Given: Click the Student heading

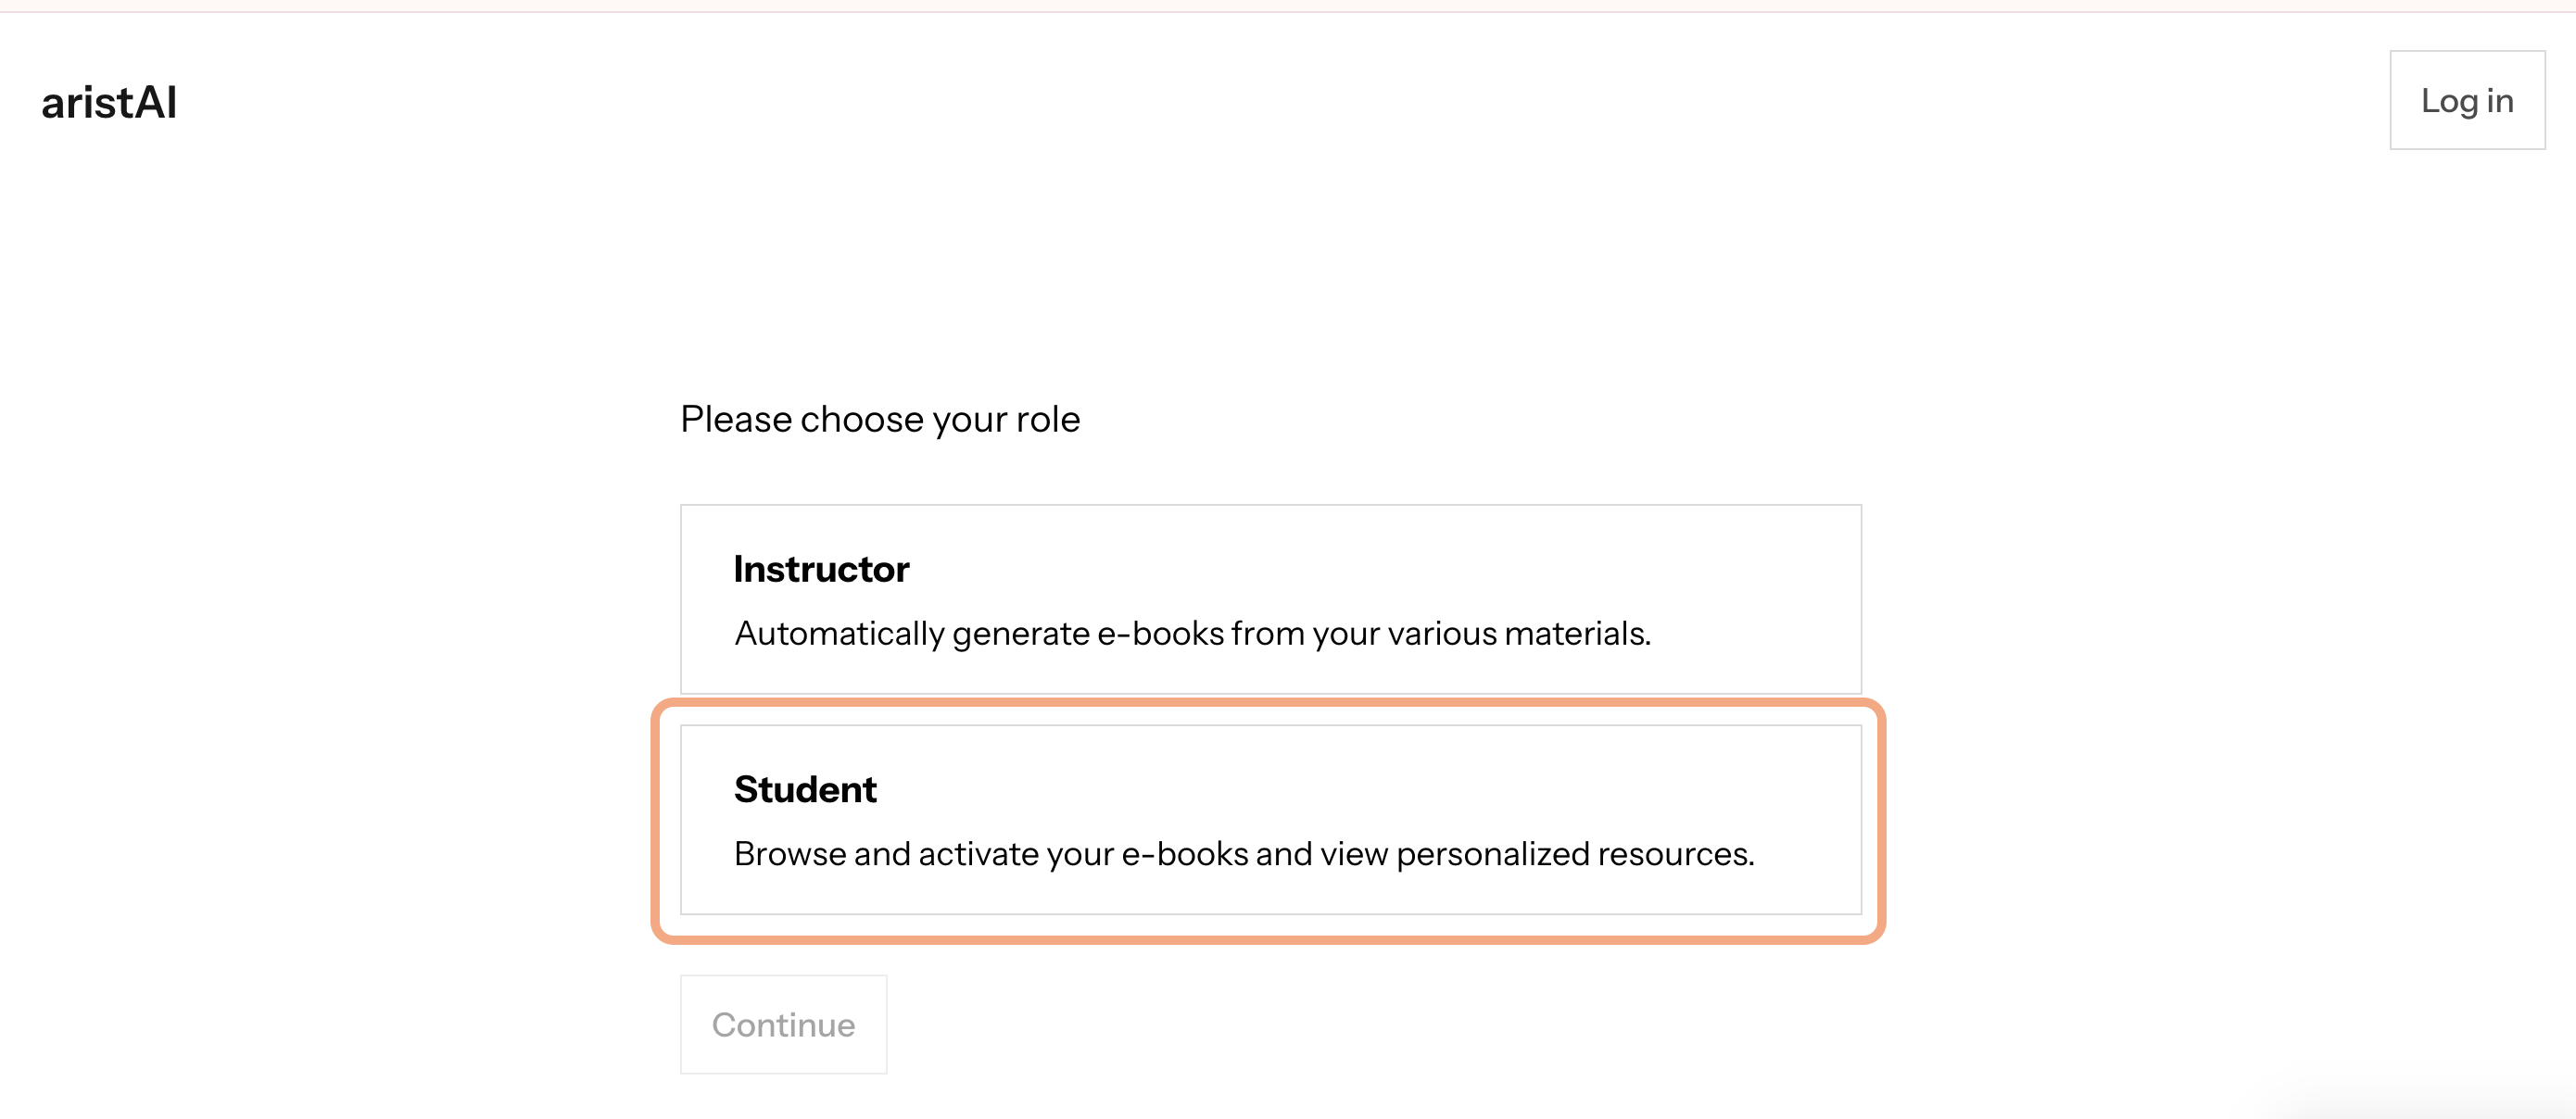Looking at the screenshot, I should [x=805, y=789].
